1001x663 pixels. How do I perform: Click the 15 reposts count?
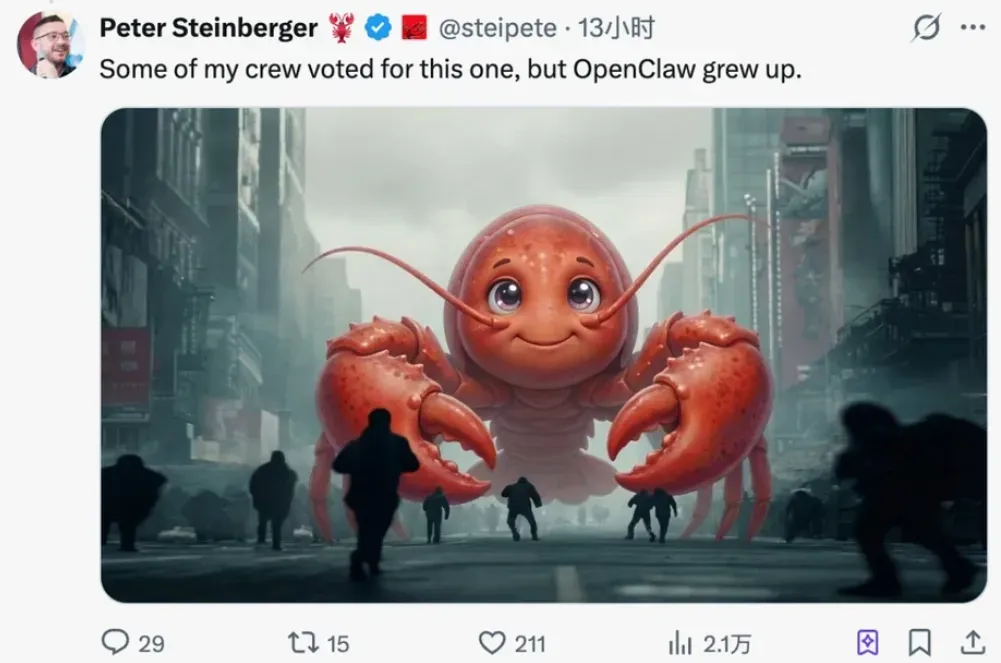[x=338, y=643]
